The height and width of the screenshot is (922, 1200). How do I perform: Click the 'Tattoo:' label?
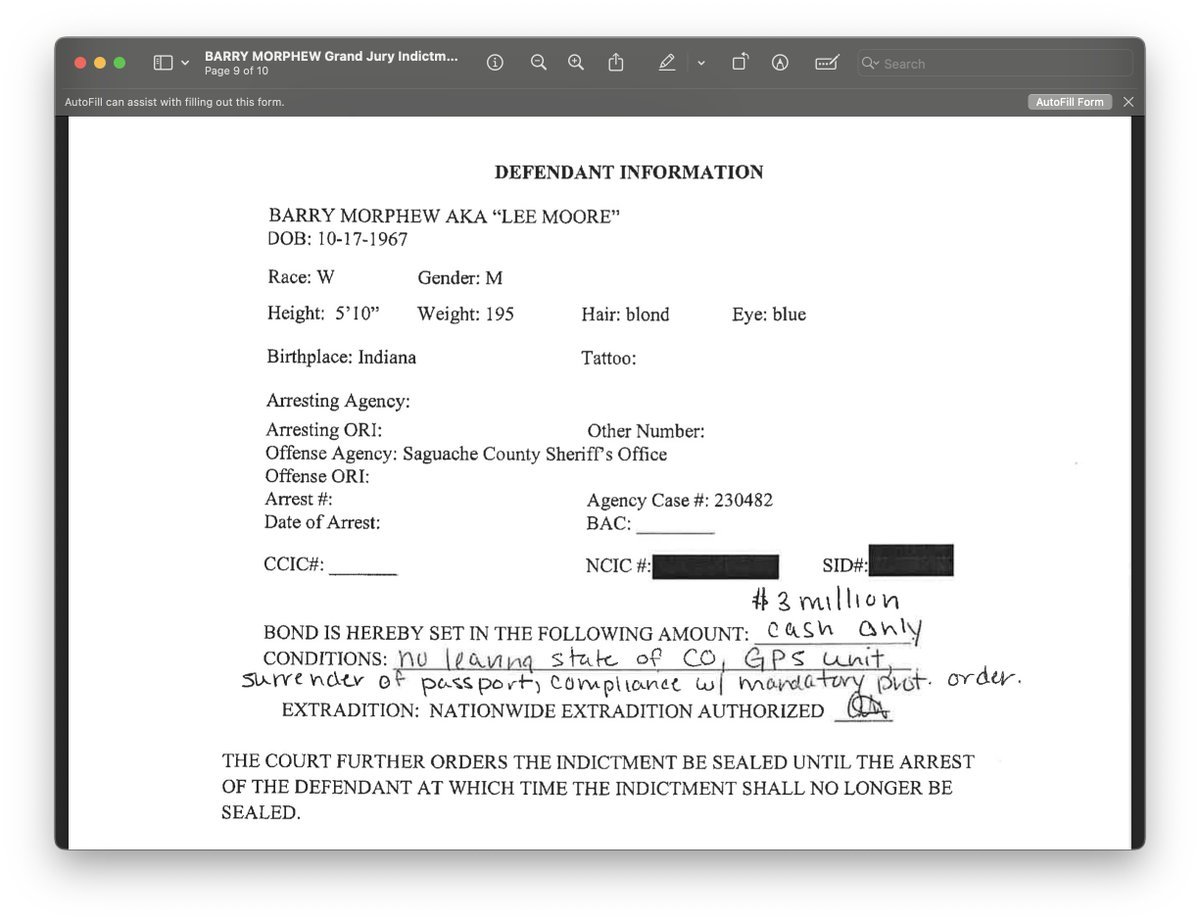[x=608, y=357]
